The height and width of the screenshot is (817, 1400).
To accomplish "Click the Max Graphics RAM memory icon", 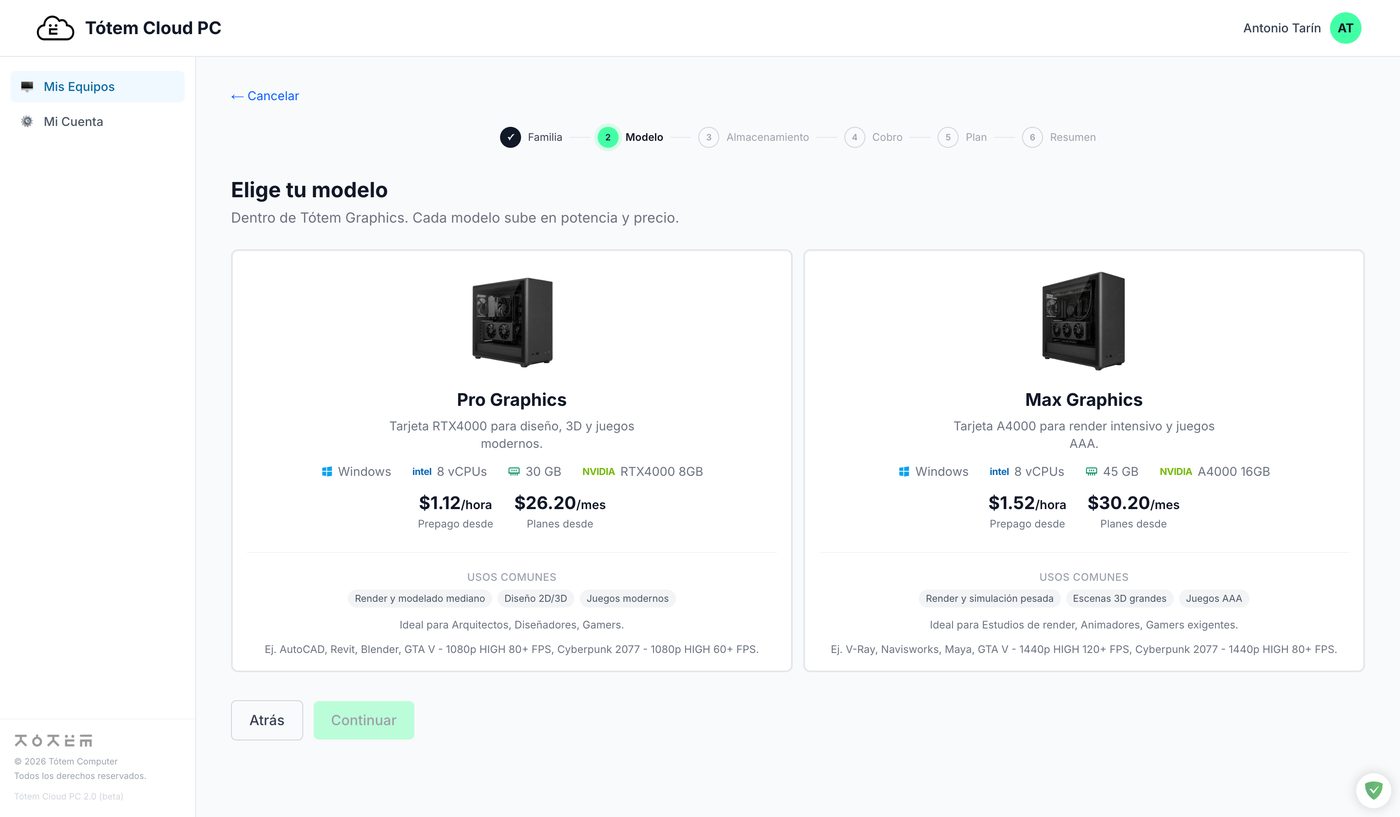I will click(1092, 472).
